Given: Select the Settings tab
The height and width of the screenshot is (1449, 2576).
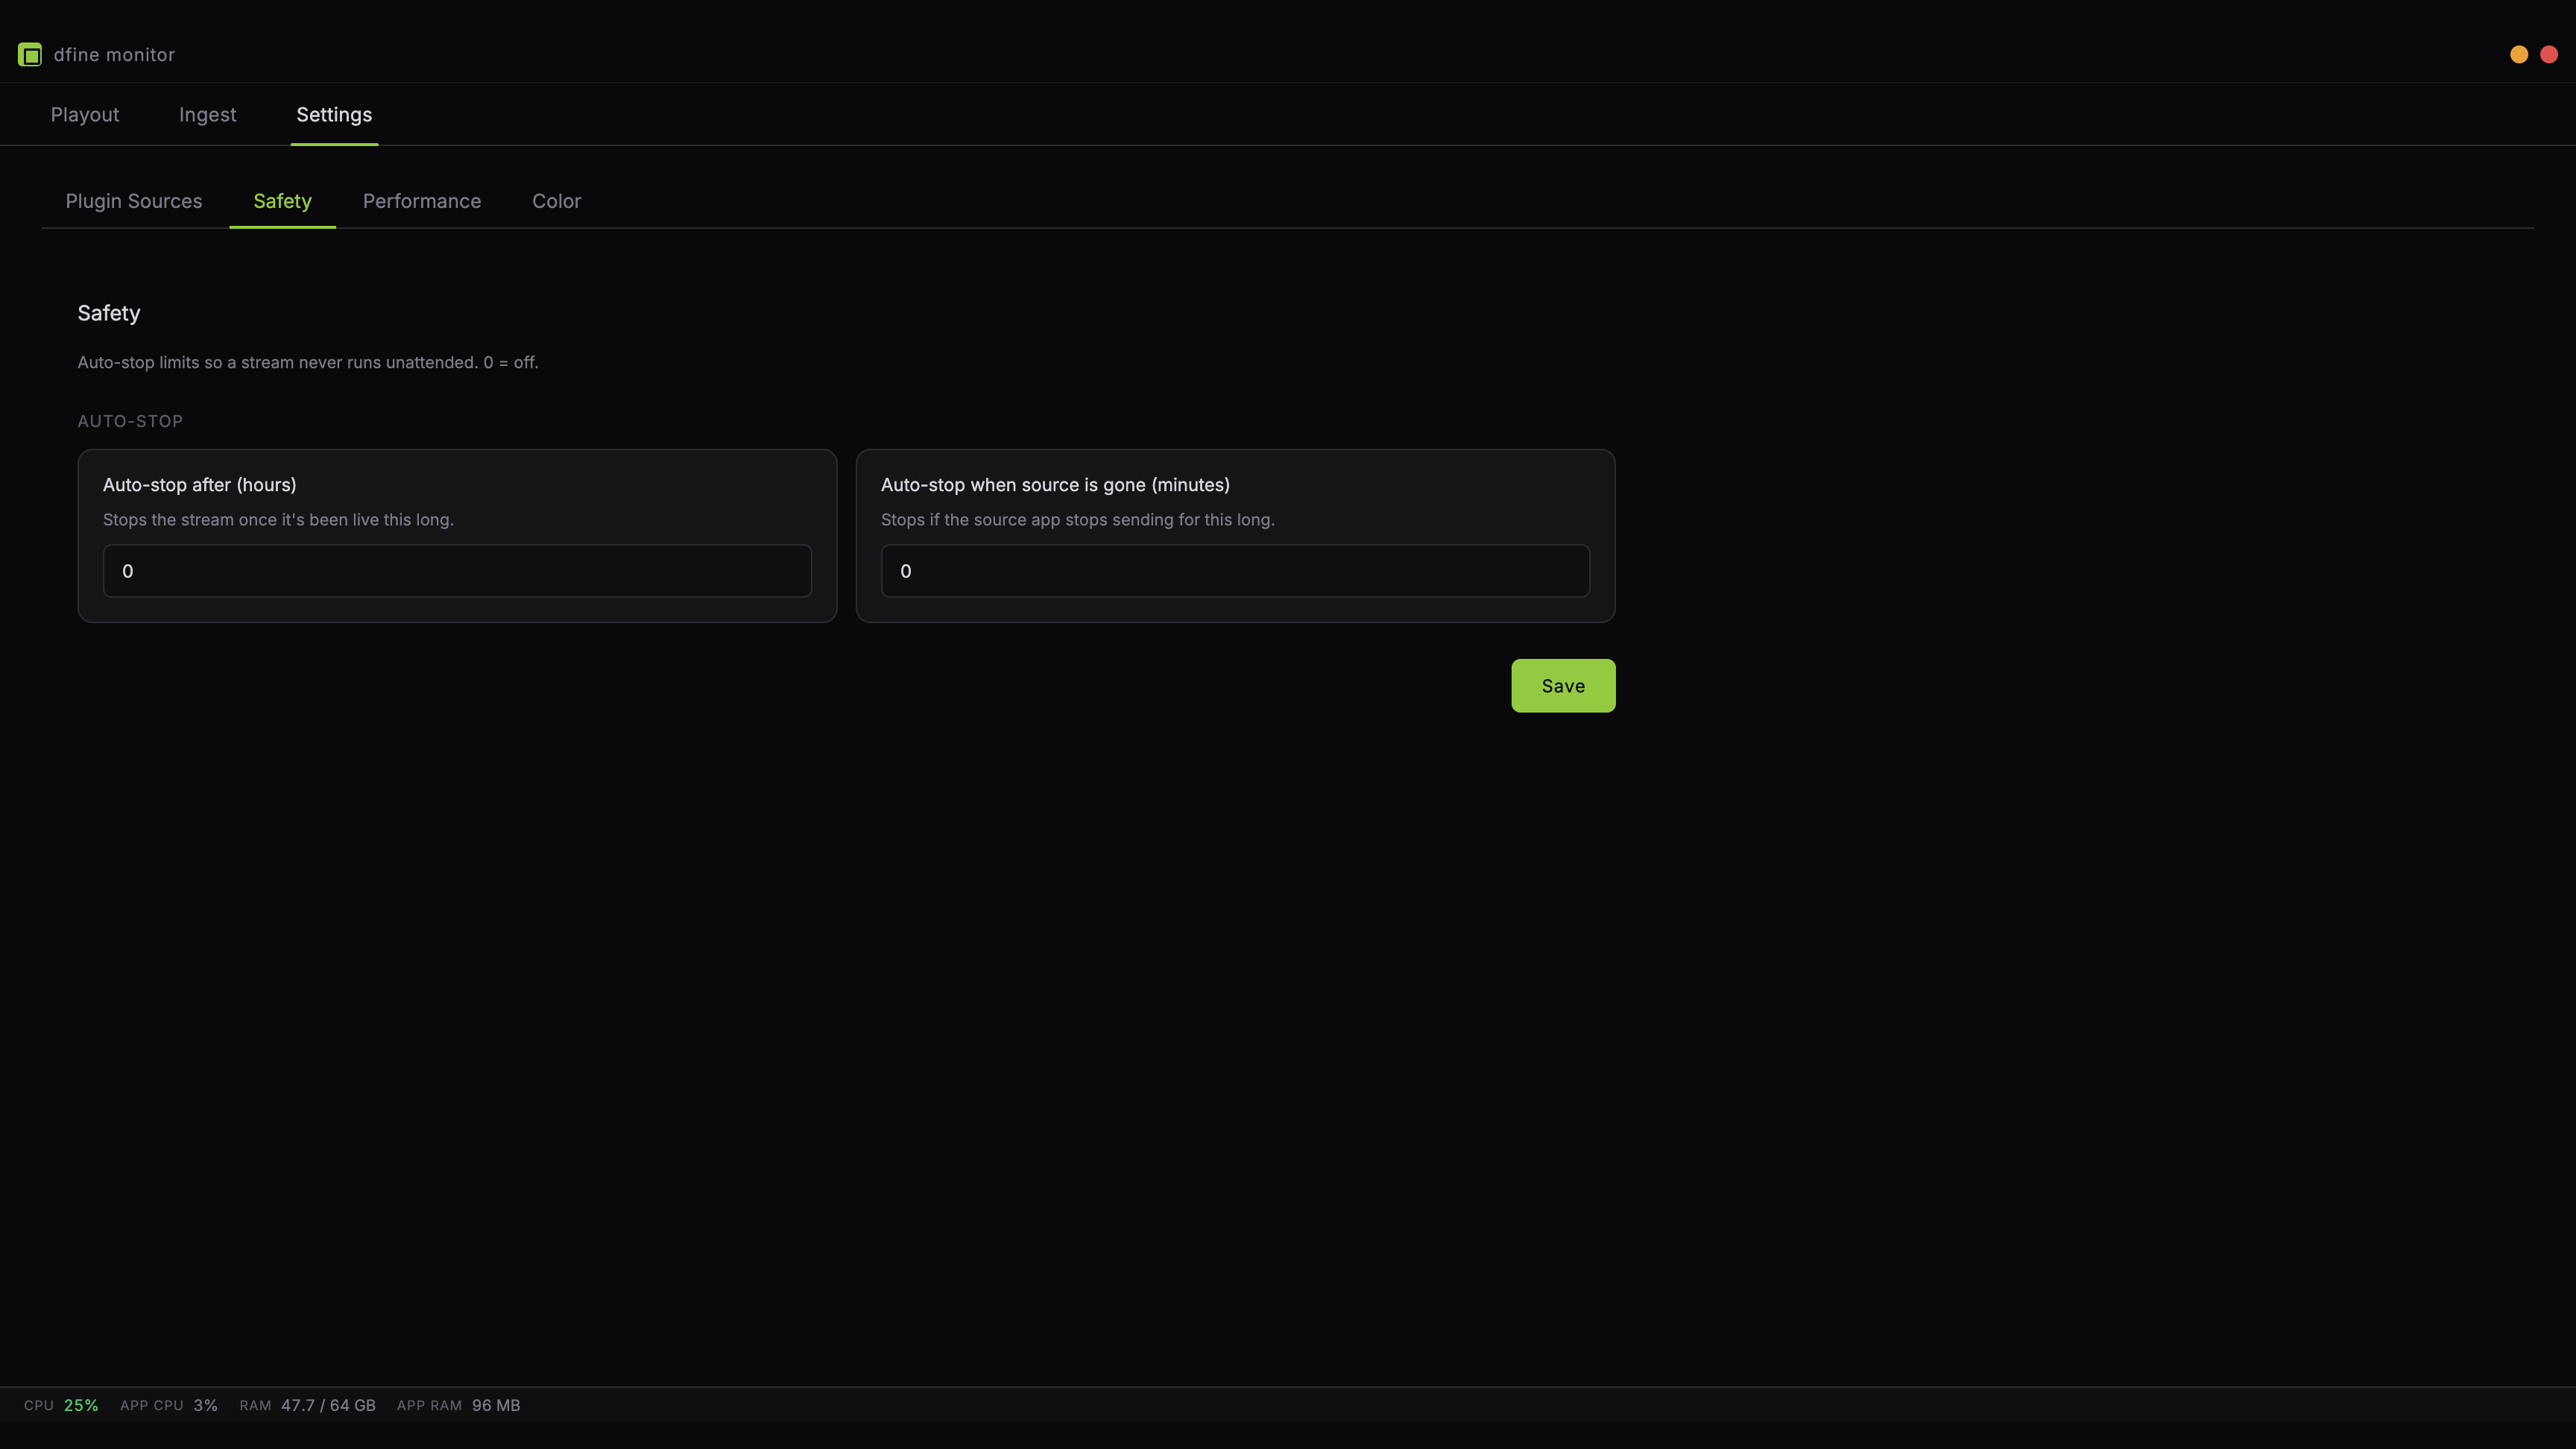Looking at the screenshot, I should pyautogui.click(x=334, y=115).
